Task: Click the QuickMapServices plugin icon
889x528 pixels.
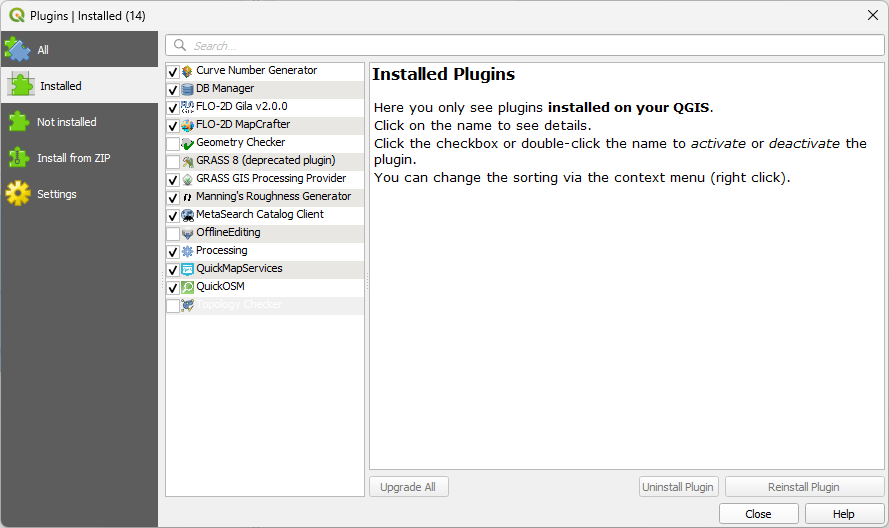Action: [x=187, y=269]
